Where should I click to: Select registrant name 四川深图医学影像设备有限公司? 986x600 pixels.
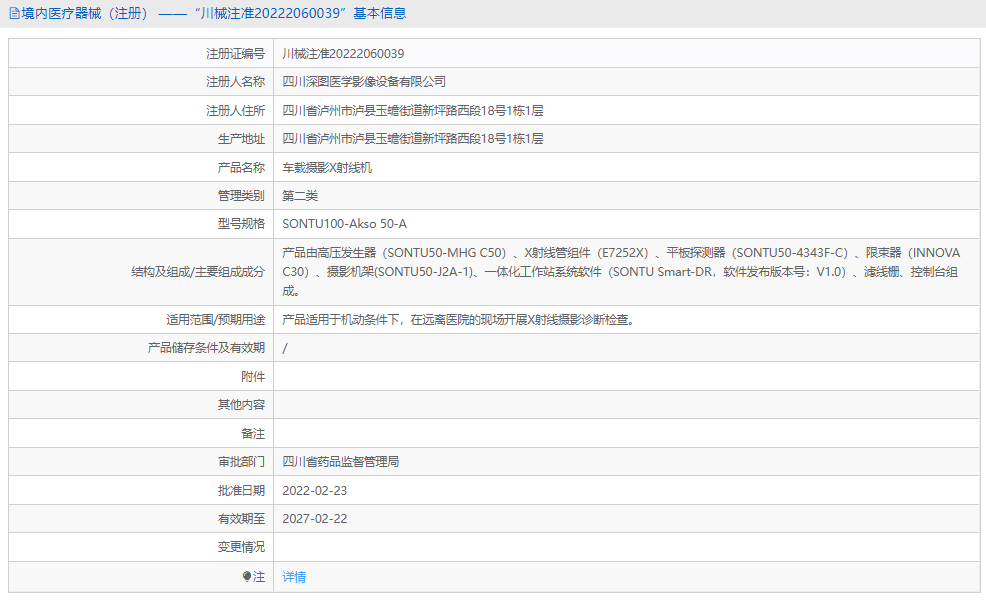pyautogui.click(x=363, y=82)
